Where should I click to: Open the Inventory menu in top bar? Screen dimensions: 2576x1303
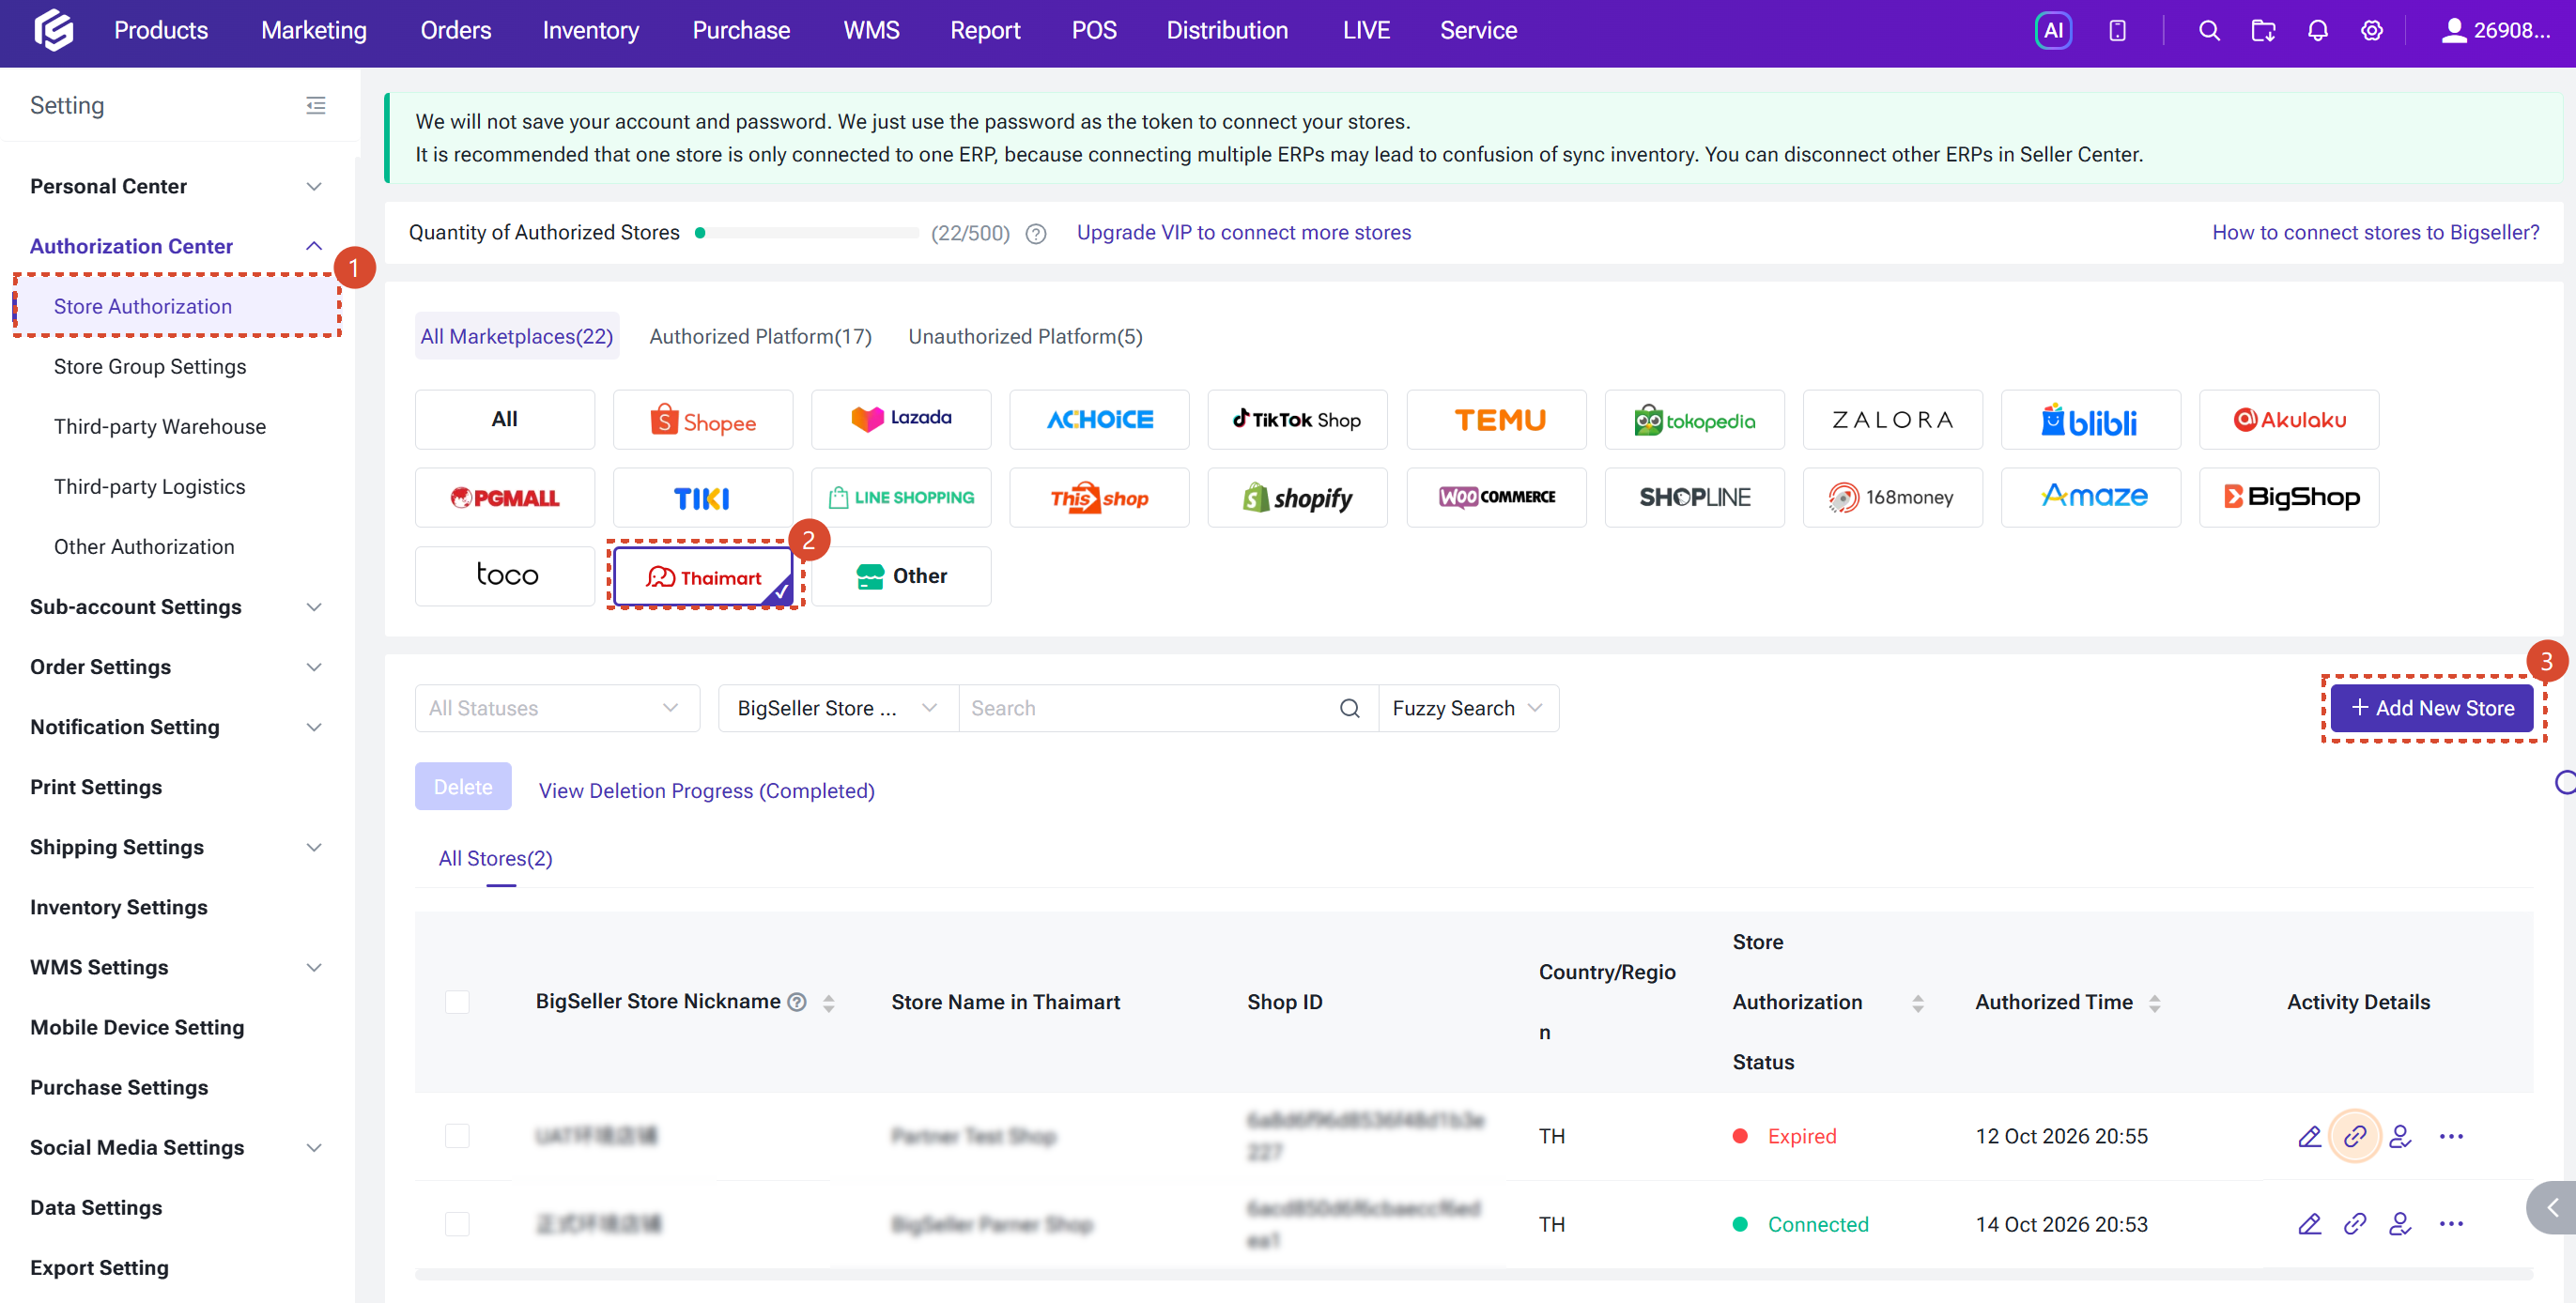(590, 30)
